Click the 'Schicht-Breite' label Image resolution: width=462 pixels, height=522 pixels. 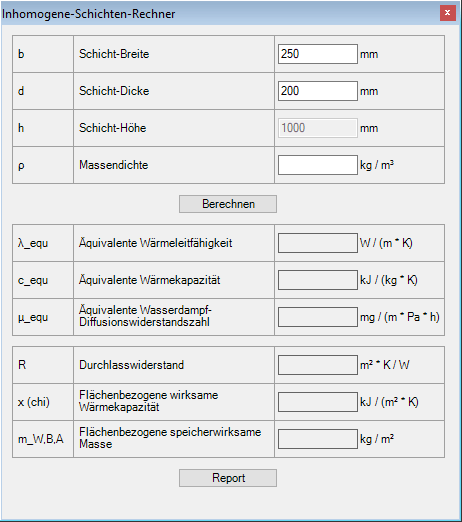click(114, 54)
